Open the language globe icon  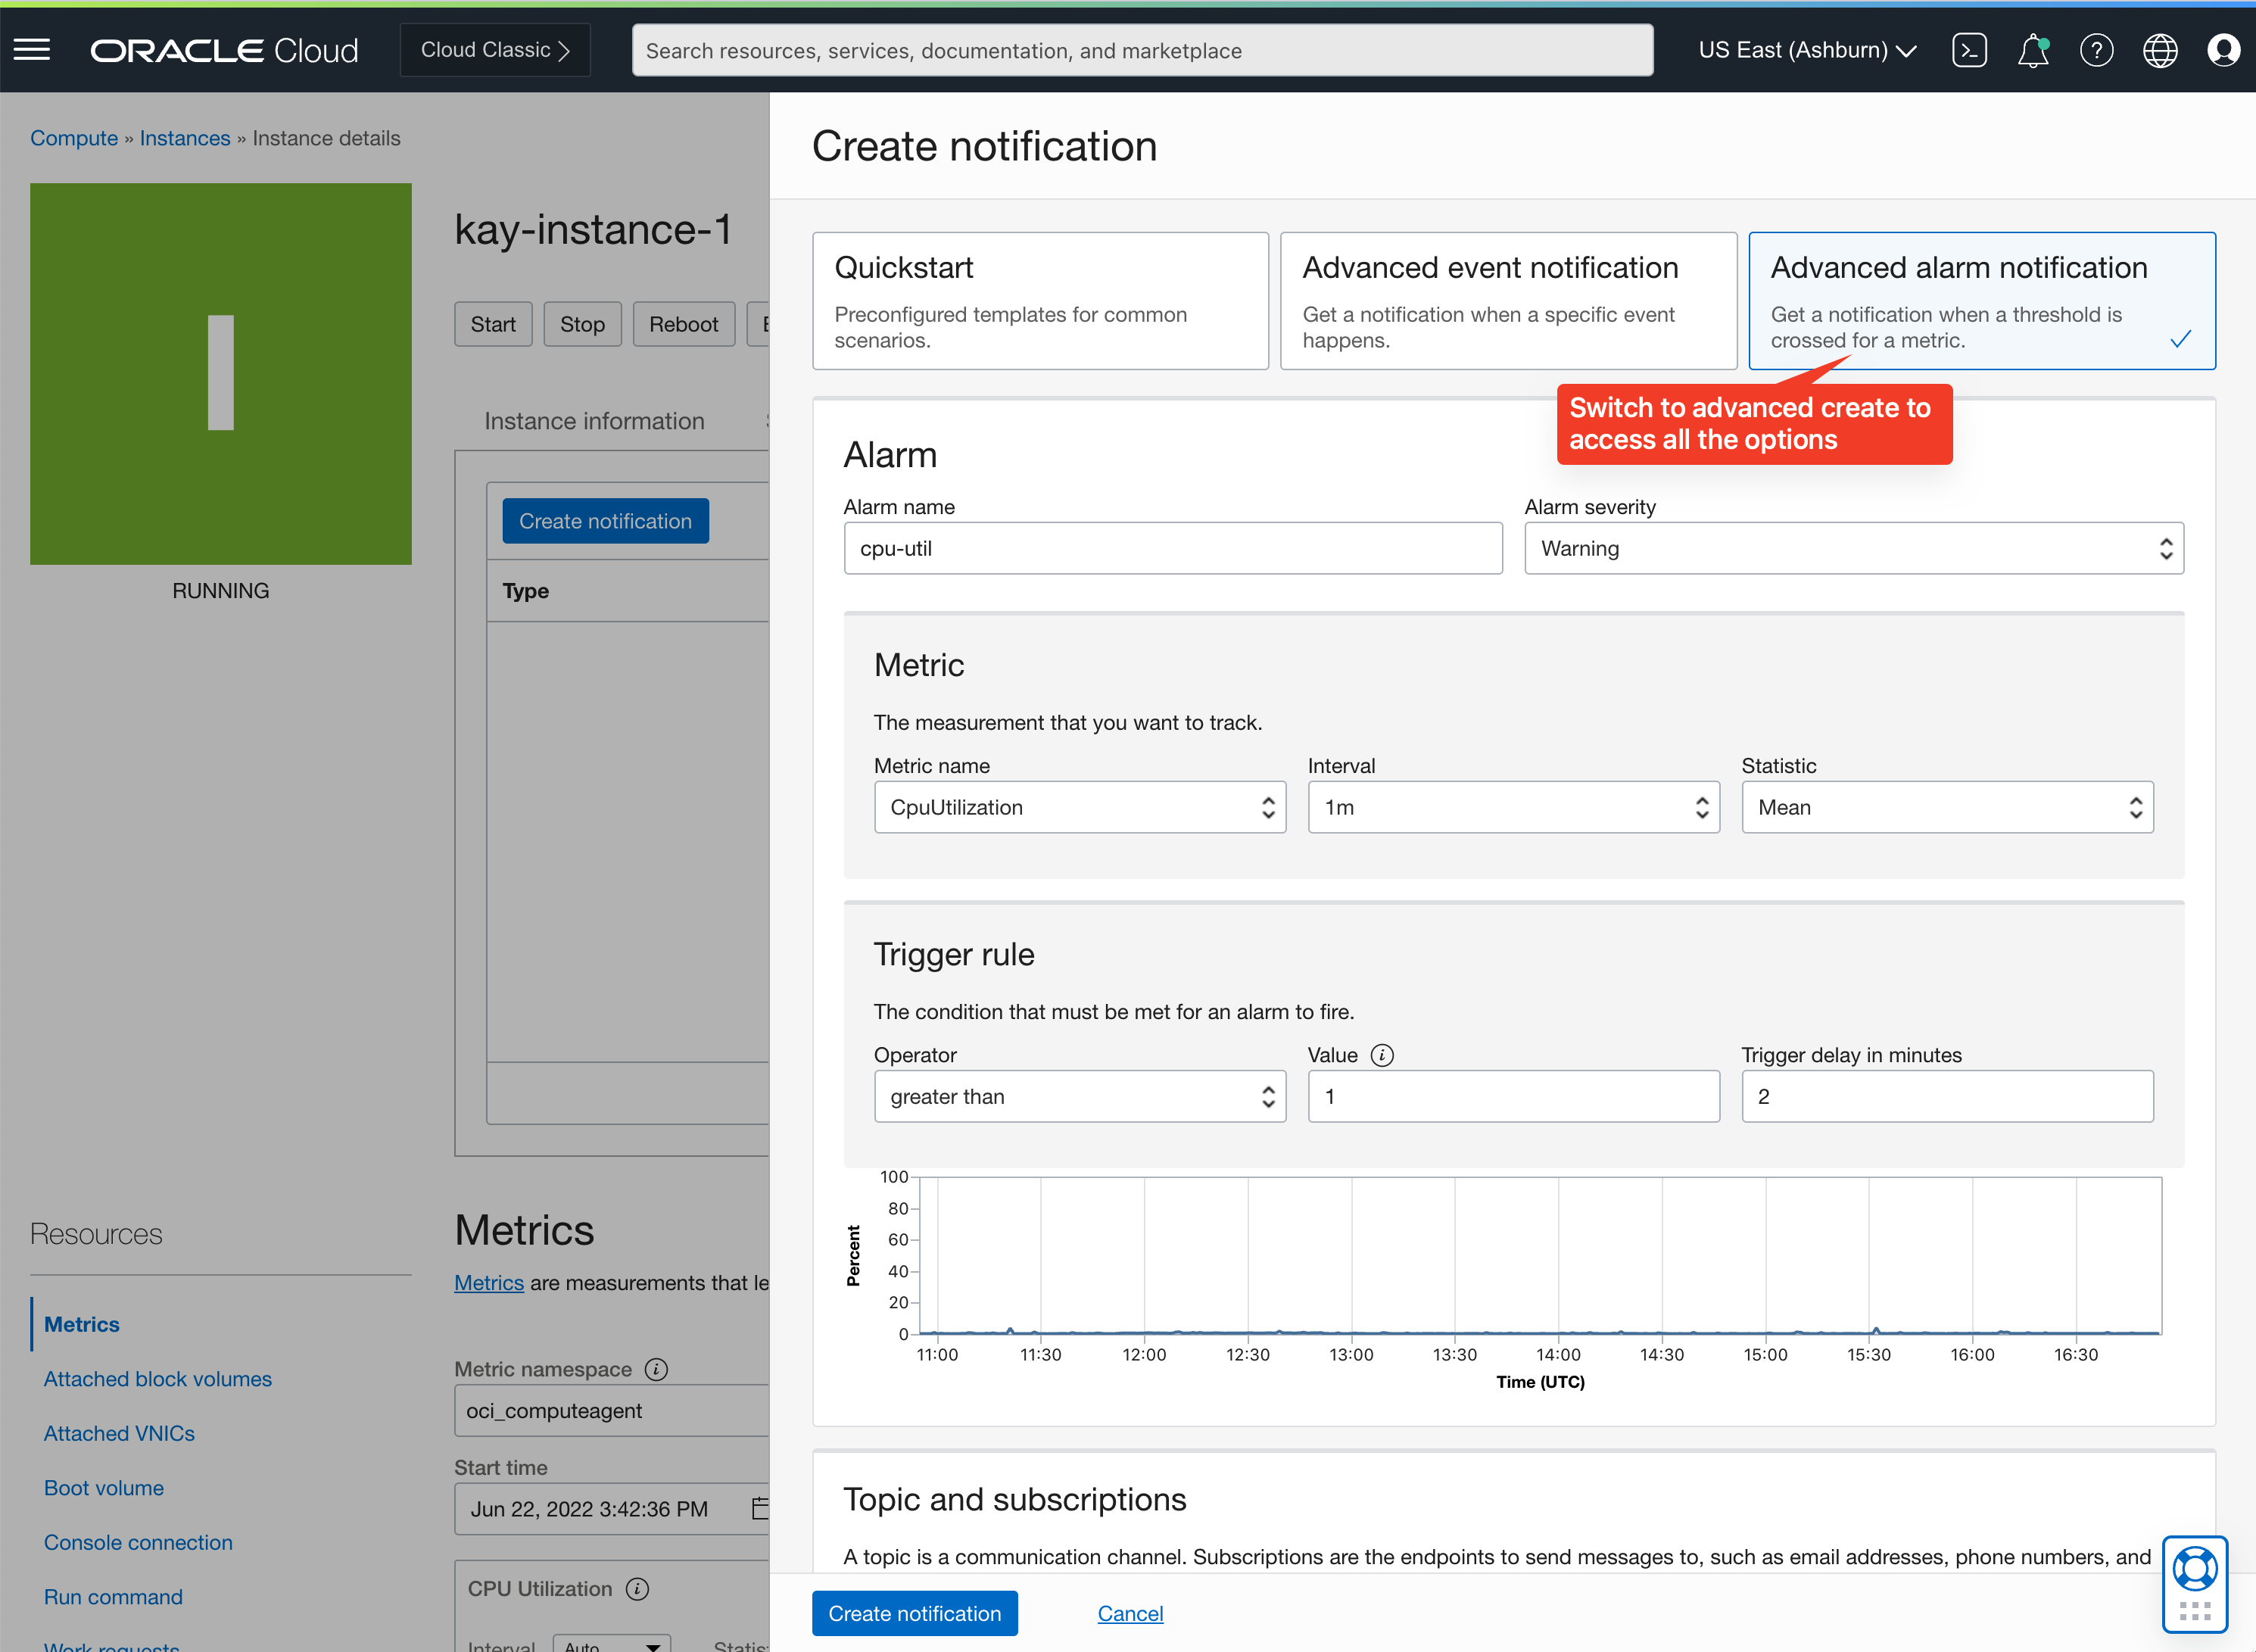pyautogui.click(x=2160, y=49)
